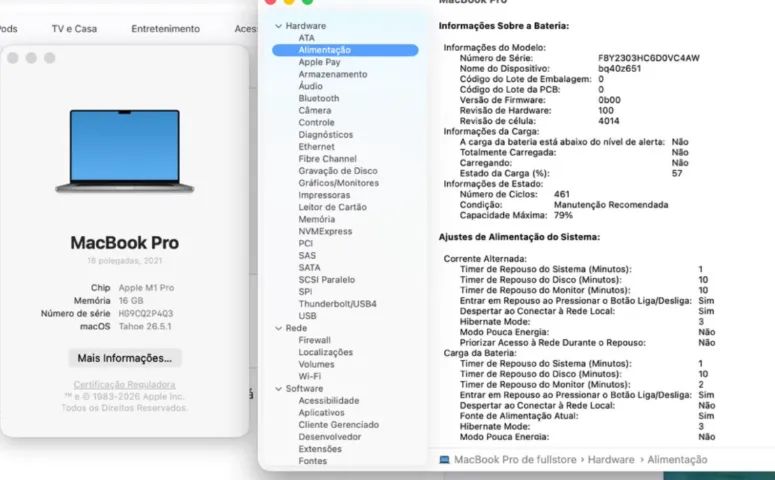Click the green zoom button of System Information
The image size is (775, 480).
pyautogui.click(x=307, y=1)
